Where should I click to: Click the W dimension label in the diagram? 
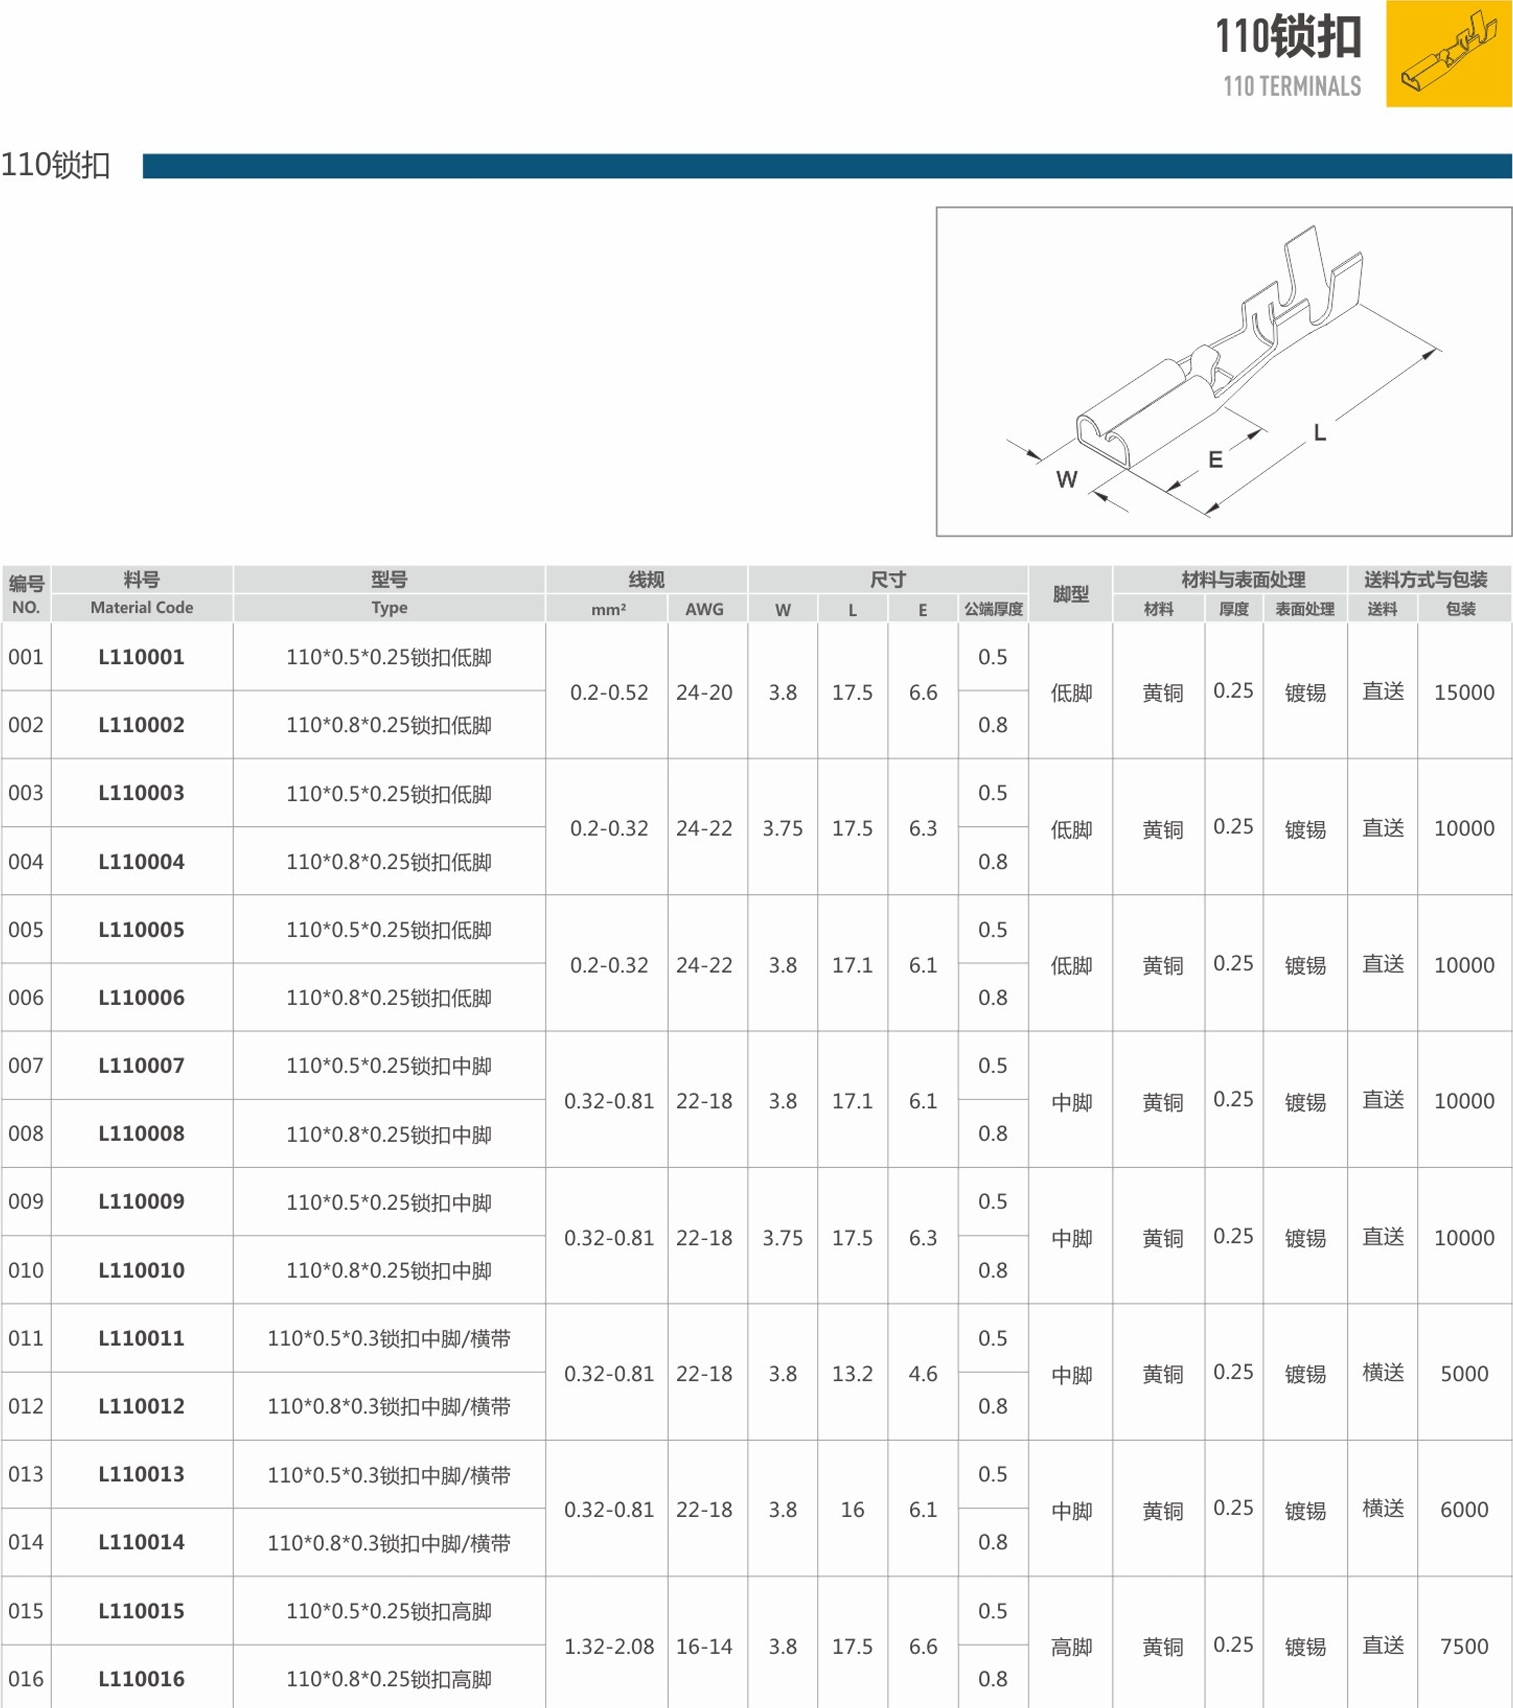click(x=1066, y=480)
